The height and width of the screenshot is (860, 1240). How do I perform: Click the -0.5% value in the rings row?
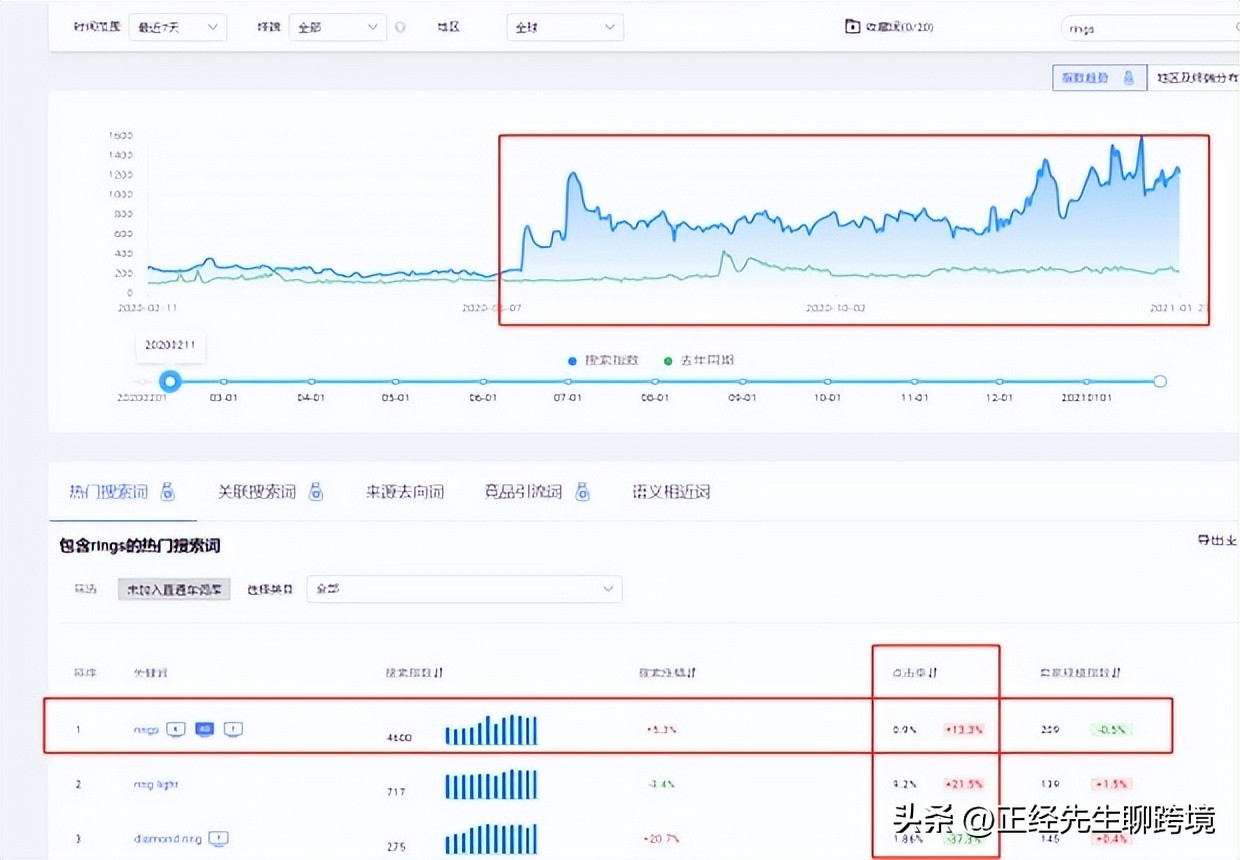coord(1111,730)
